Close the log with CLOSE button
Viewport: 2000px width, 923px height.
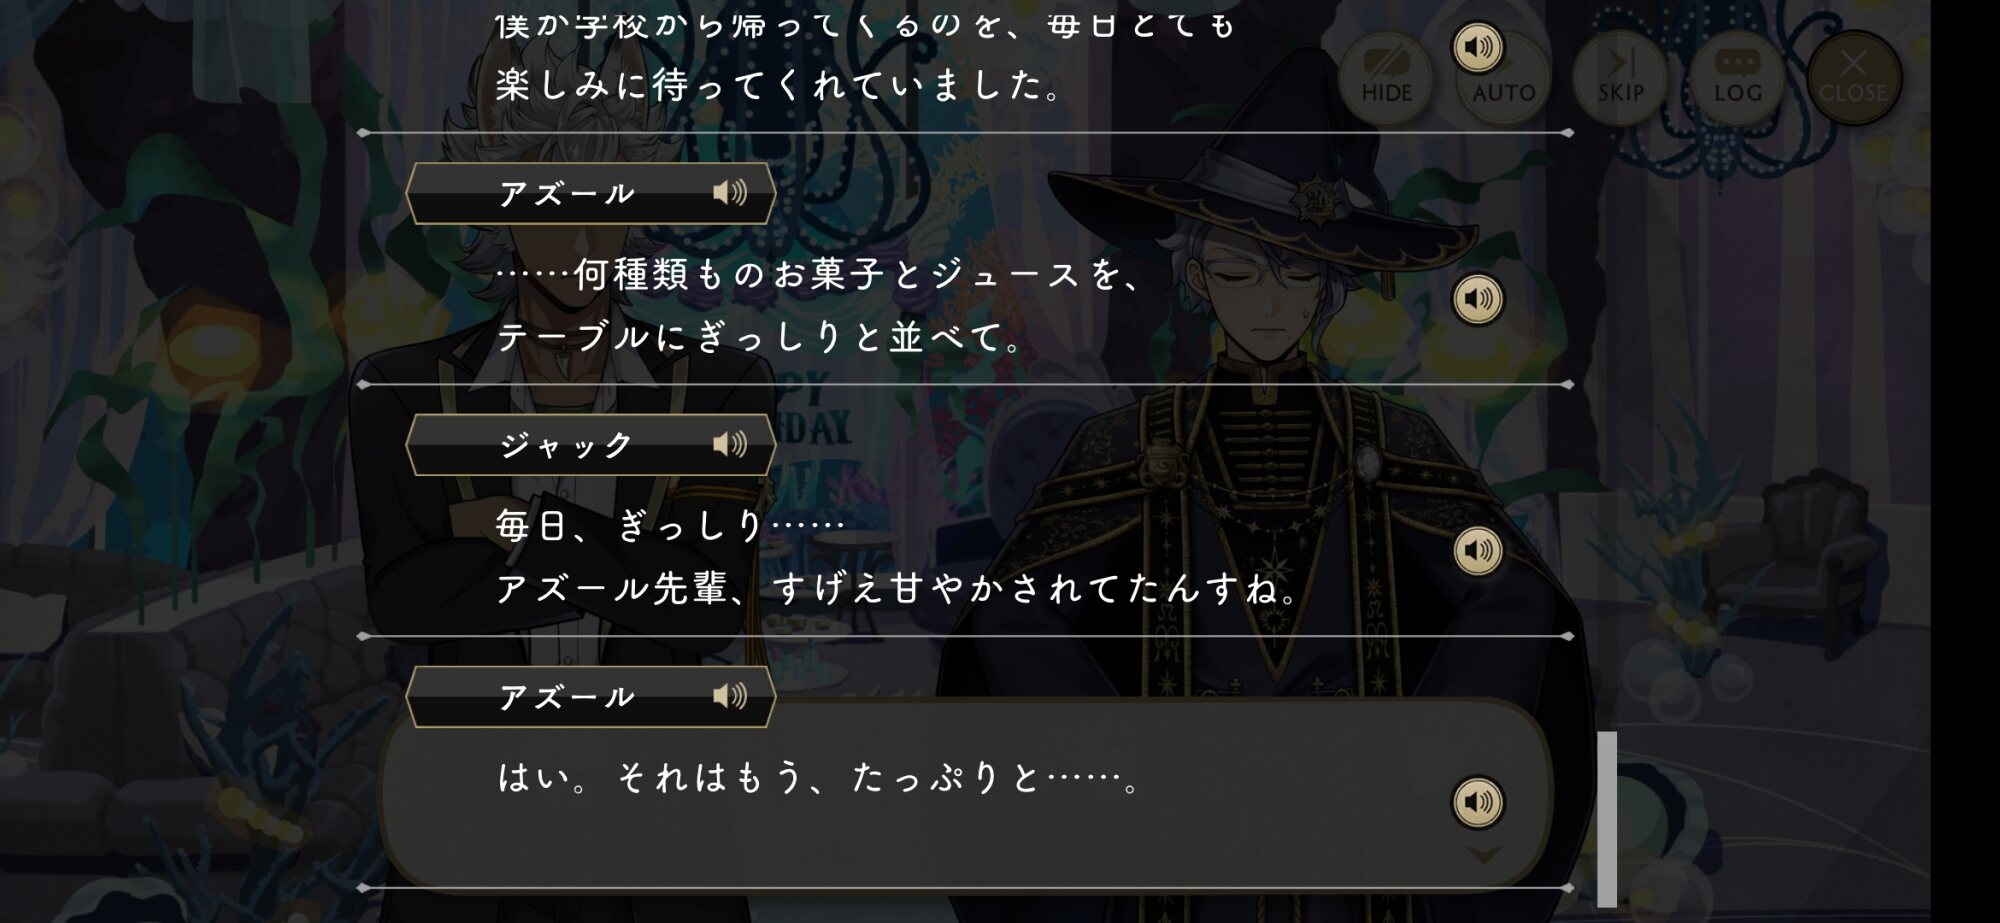(x=1853, y=77)
